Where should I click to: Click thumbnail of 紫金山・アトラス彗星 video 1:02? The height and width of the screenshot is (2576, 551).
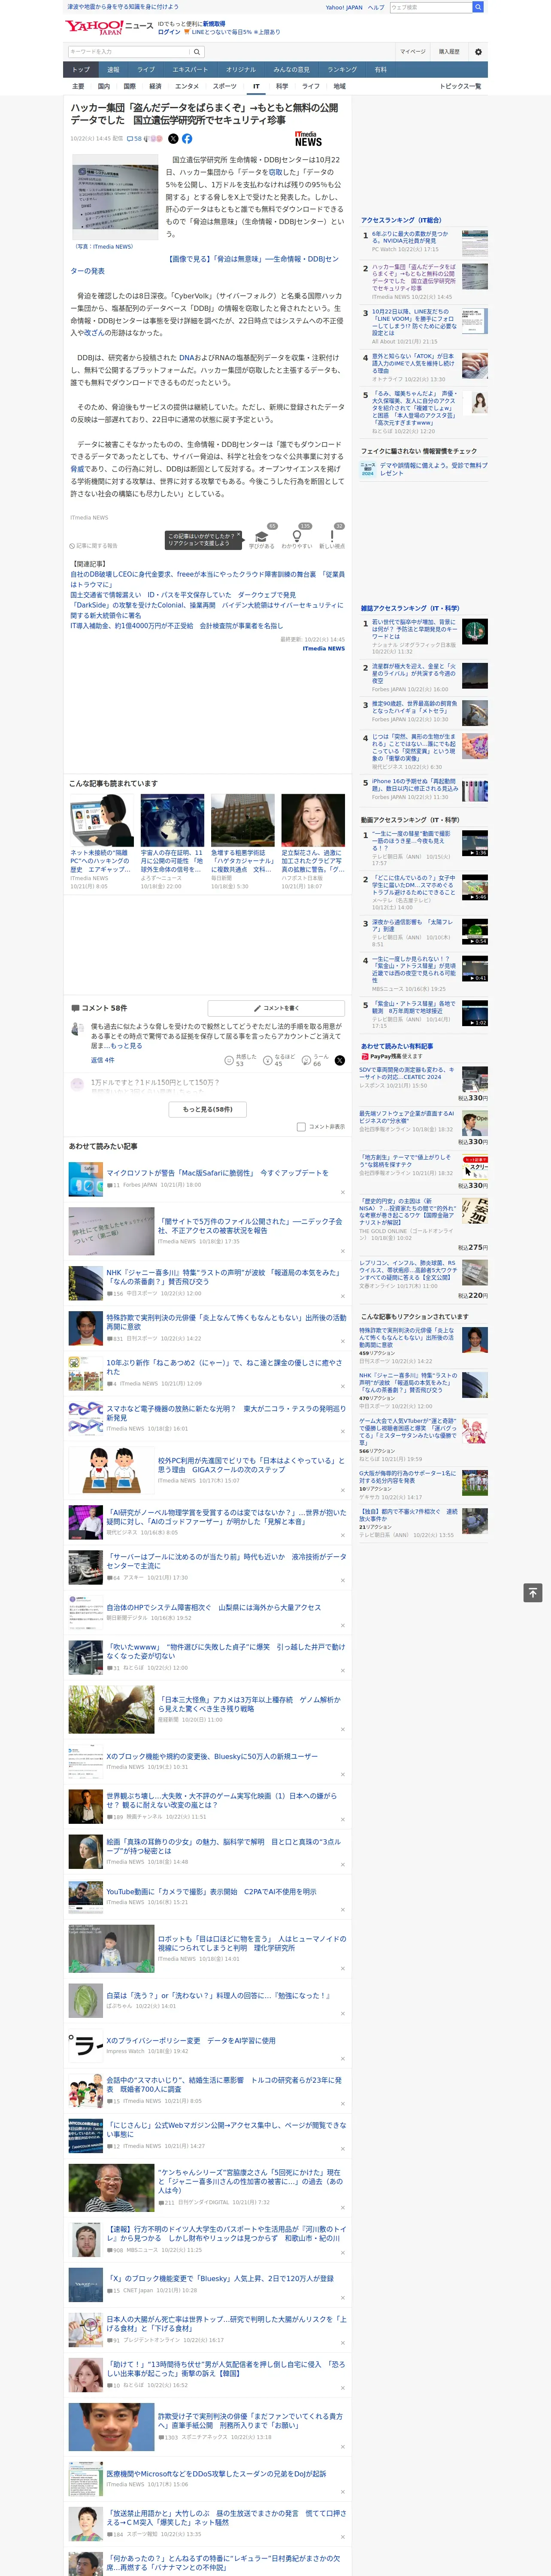475,1013
